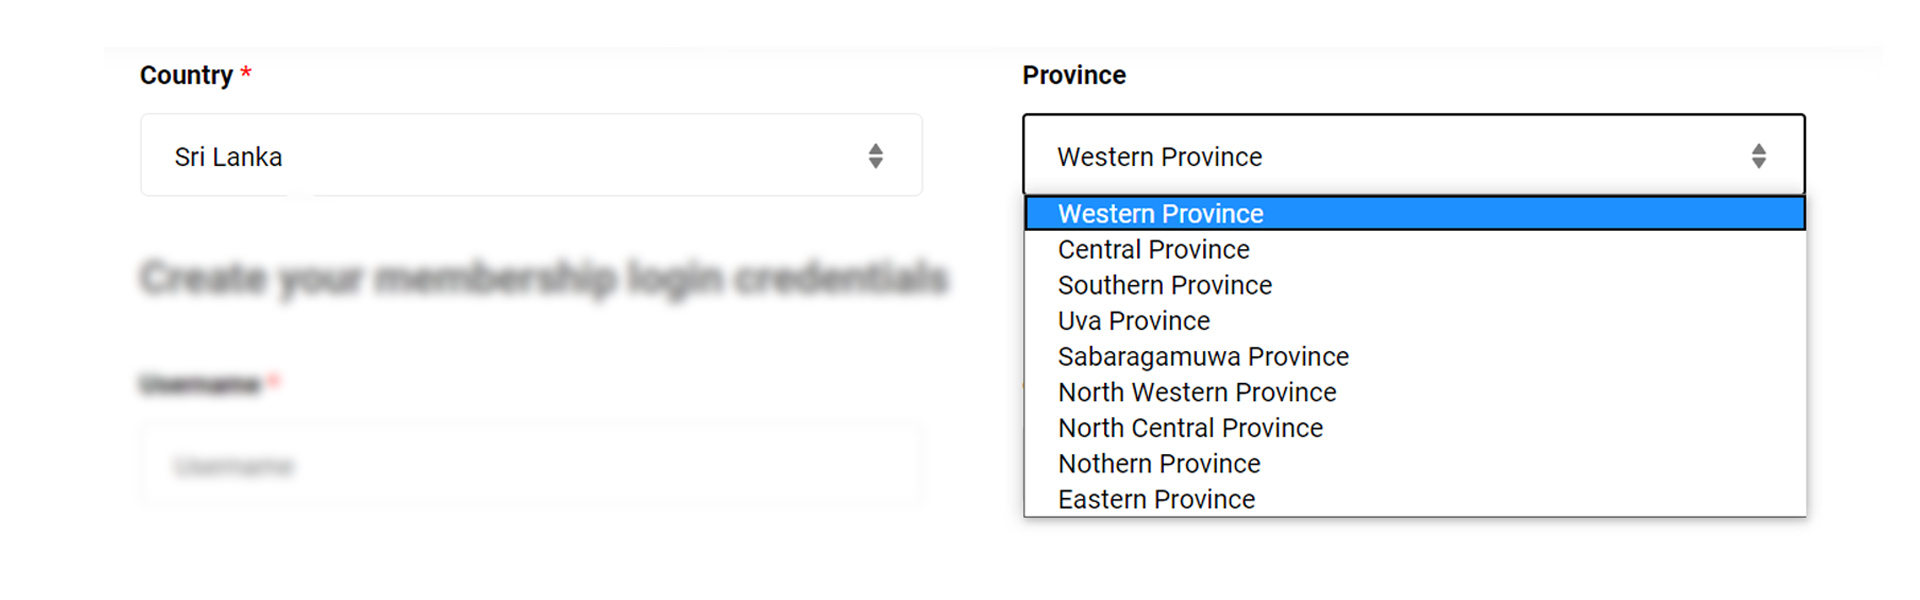The height and width of the screenshot is (600, 1920).
Task: Click the Province dropdown up-down arrow icon
Action: pyautogui.click(x=1758, y=156)
